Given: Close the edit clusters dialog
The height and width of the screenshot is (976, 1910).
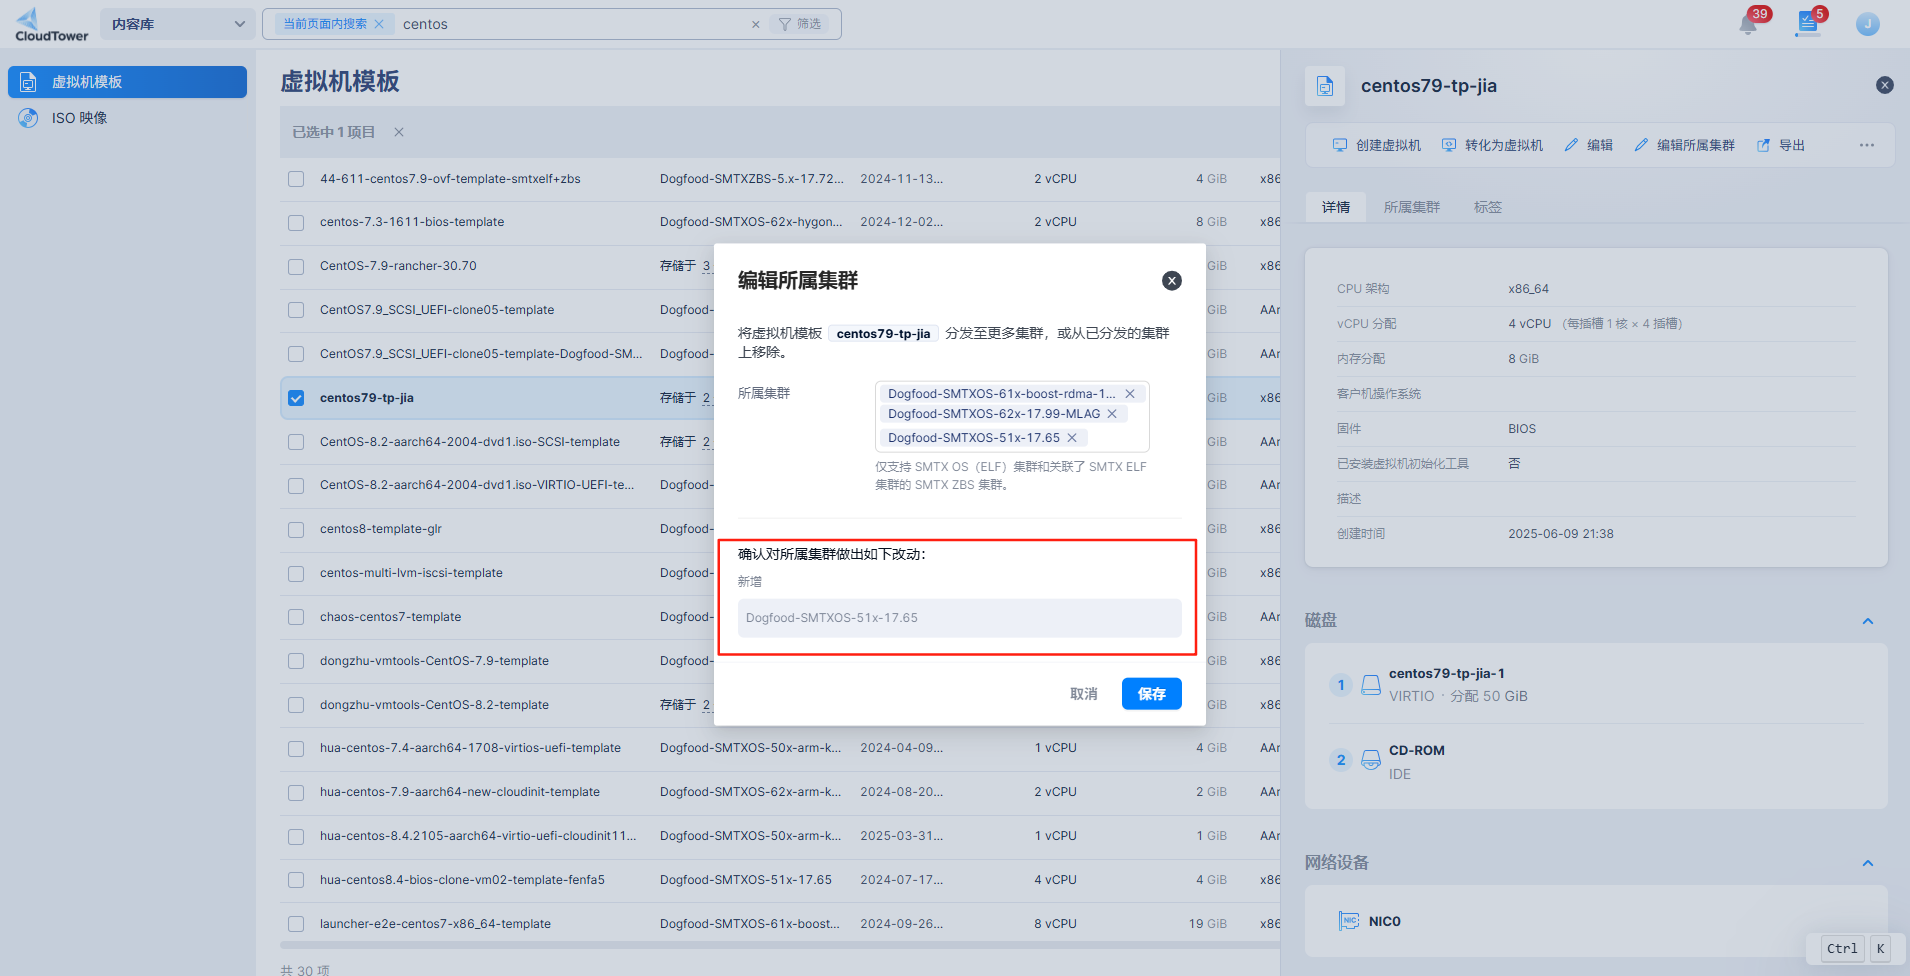Looking at the screenshot, I should click(x=1171, y=281).
